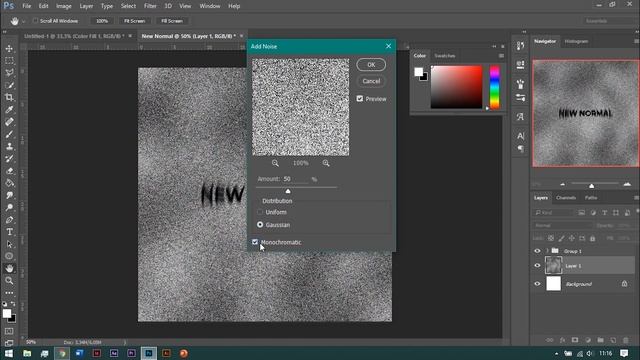The image size is (640, 360).
Task: Switch to the Histogram tab
Action: (x=576, y=41)
